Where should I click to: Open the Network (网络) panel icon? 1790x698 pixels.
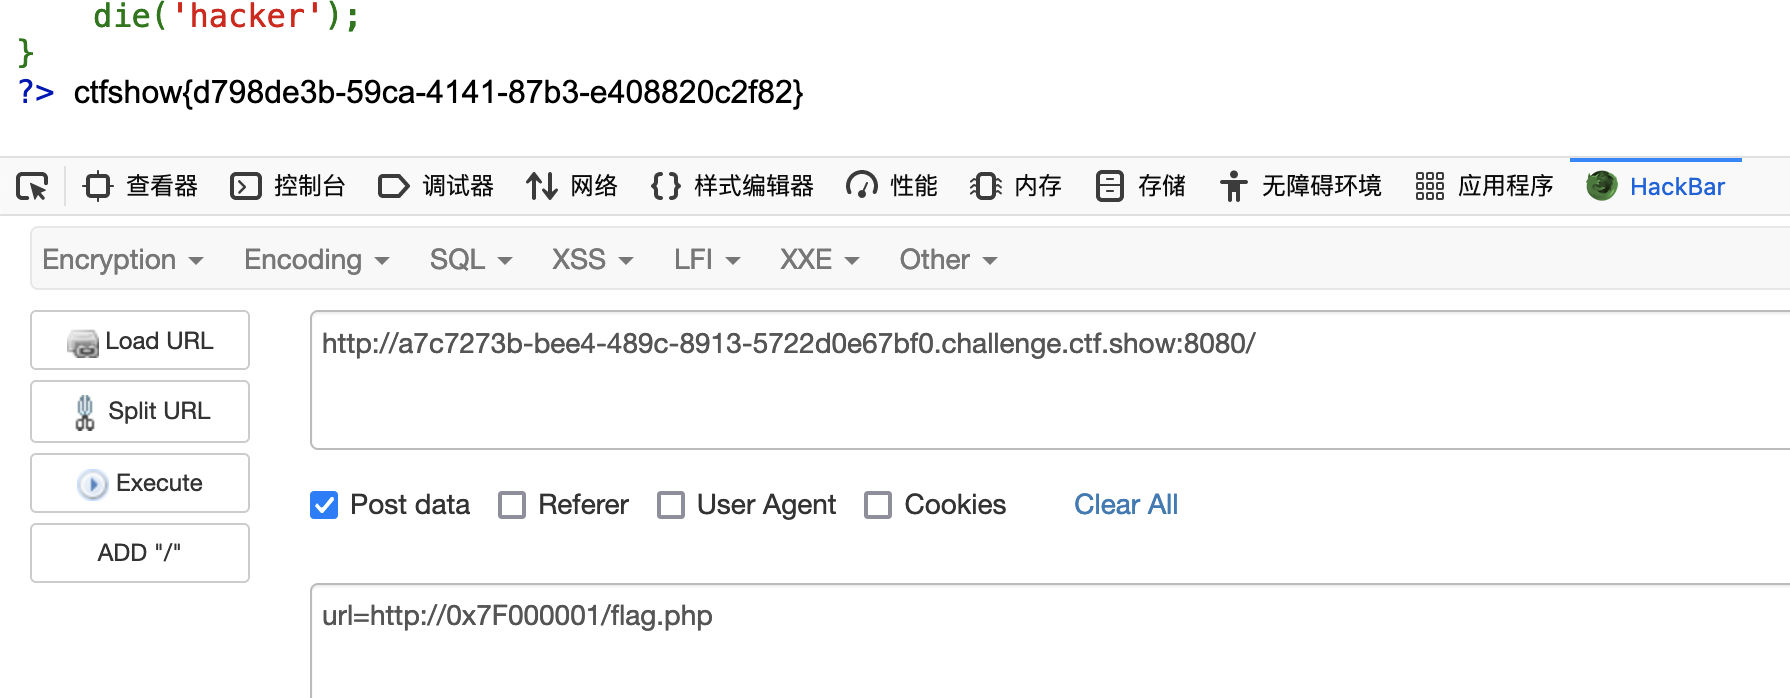(542, 187)
